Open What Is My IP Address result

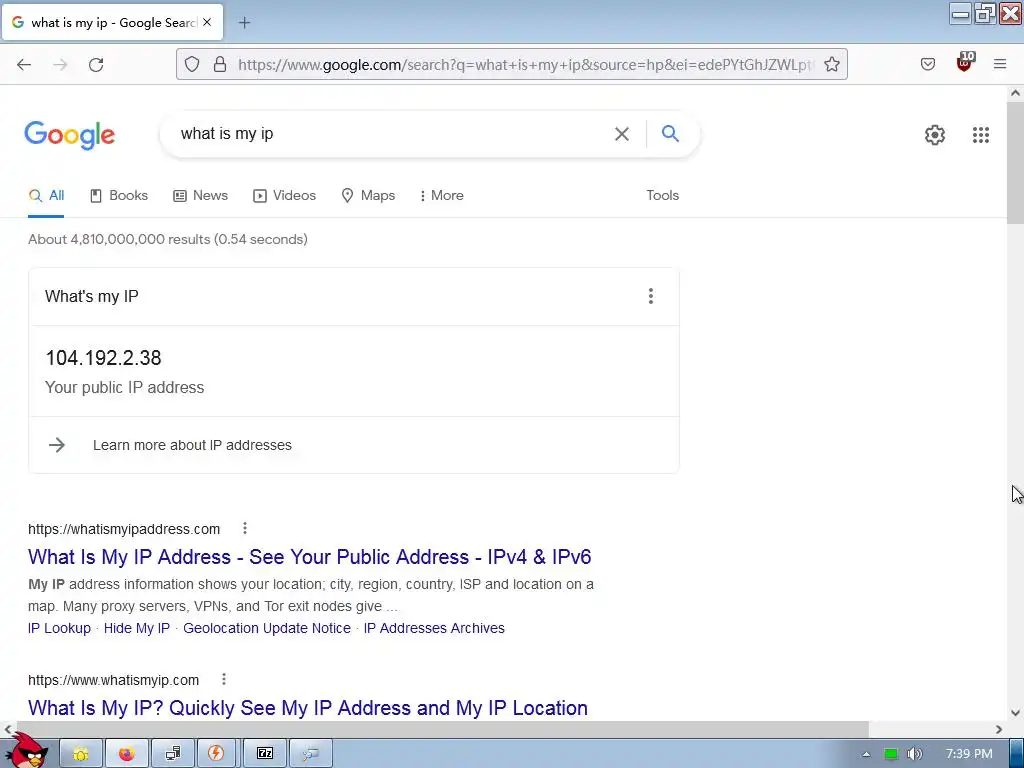[x=310, y=557]
